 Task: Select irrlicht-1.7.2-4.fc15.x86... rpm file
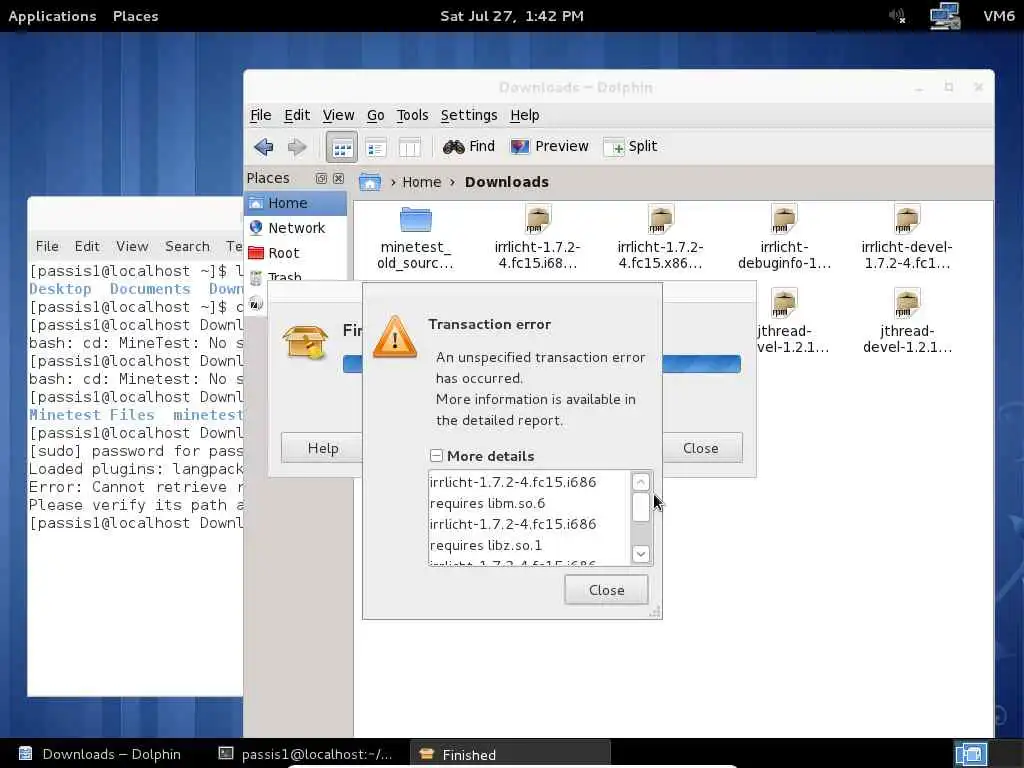pos(660,238)
